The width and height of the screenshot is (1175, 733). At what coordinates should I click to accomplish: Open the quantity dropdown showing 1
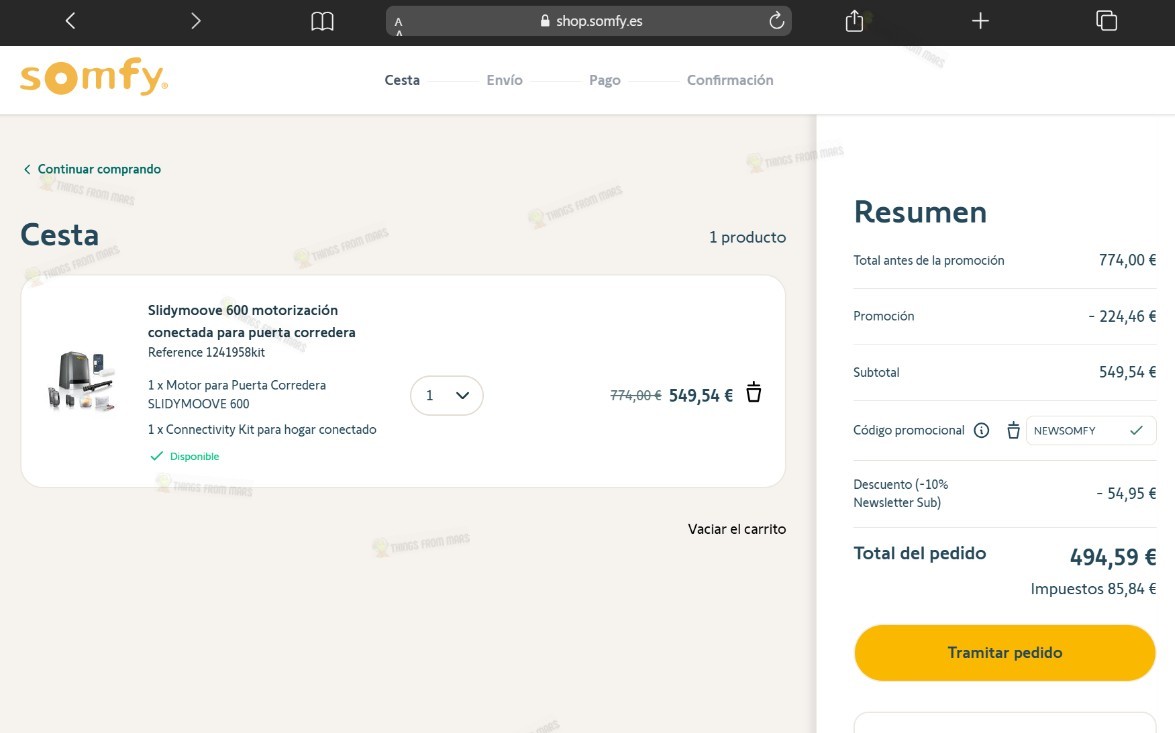tap(447, 395)
